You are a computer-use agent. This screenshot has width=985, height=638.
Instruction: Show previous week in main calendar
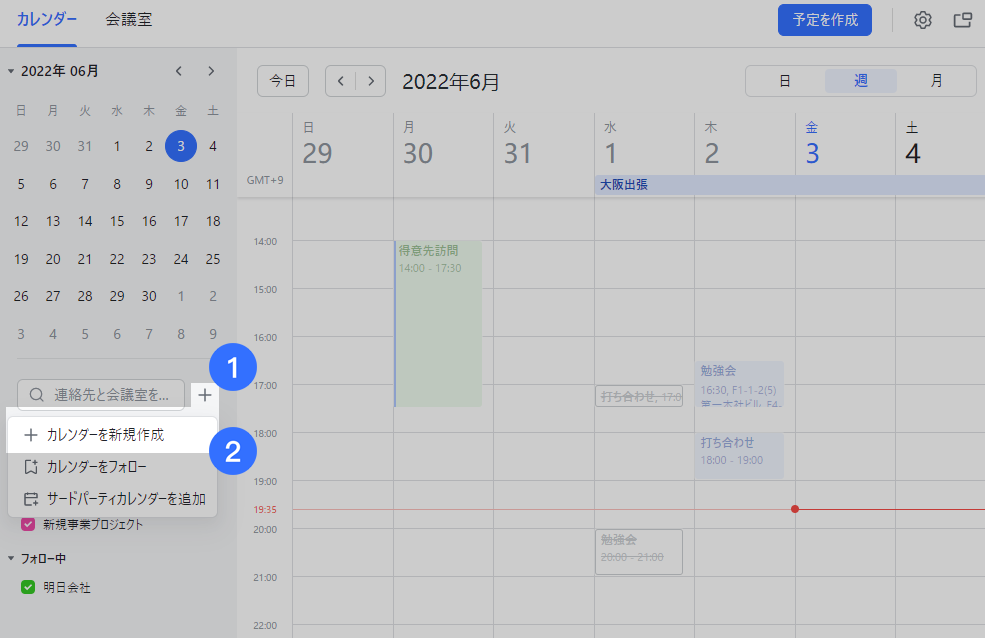[x=341, y=81]
